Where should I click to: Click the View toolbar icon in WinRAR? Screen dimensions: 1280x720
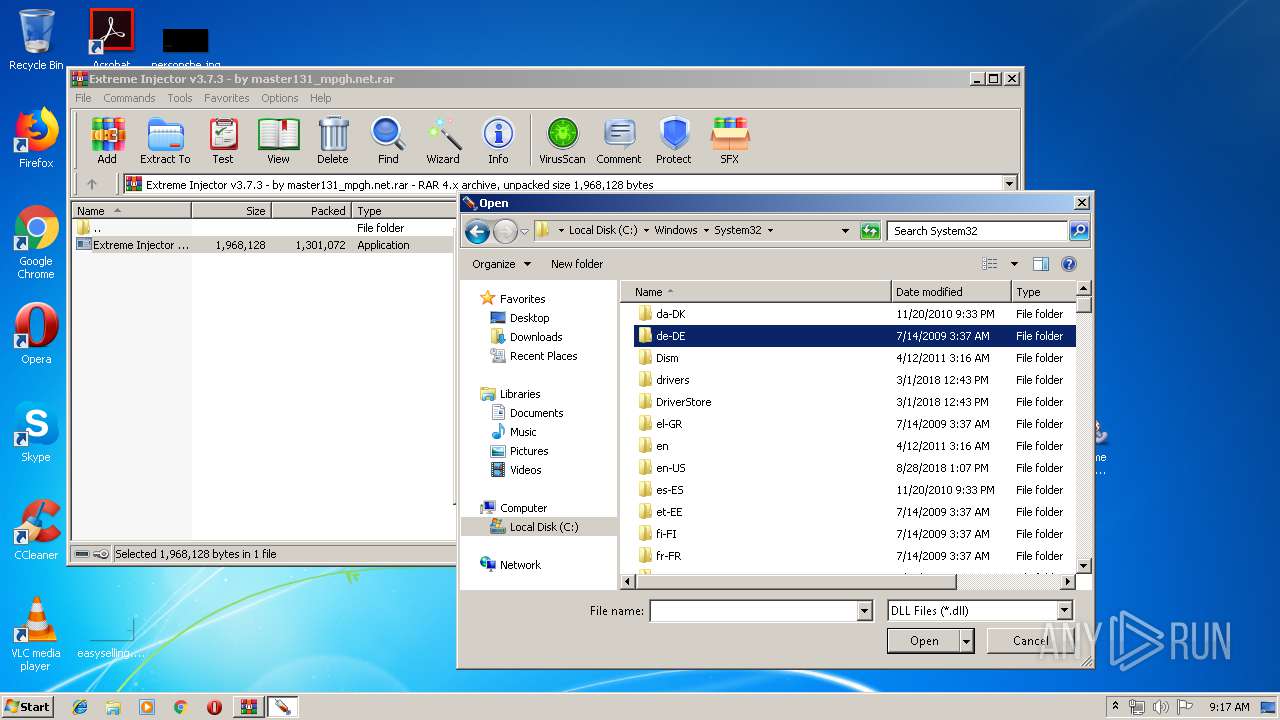point(278,140)
